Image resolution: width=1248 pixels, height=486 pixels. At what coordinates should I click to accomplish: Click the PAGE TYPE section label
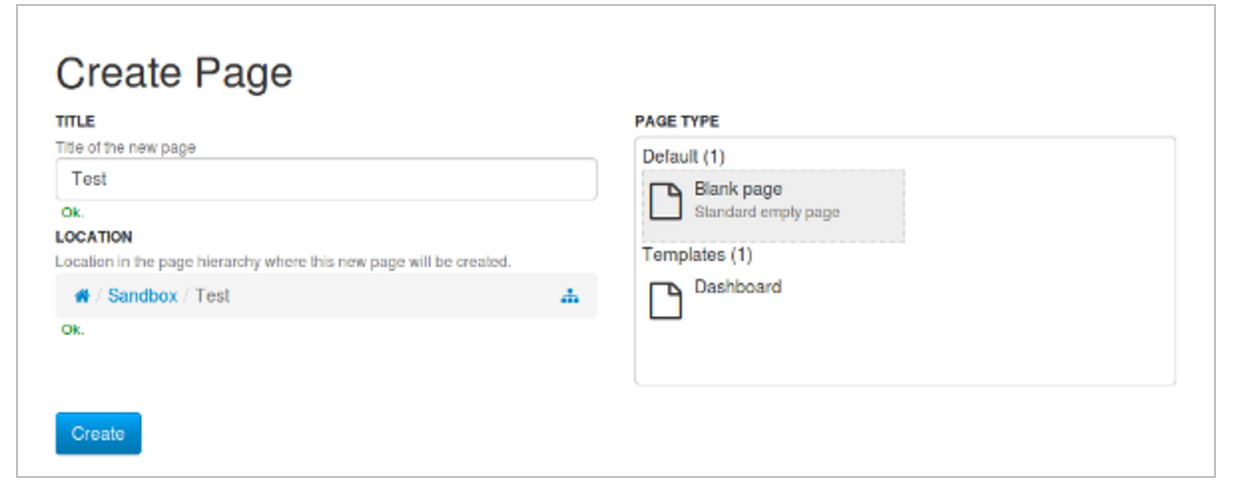[676, 122]
